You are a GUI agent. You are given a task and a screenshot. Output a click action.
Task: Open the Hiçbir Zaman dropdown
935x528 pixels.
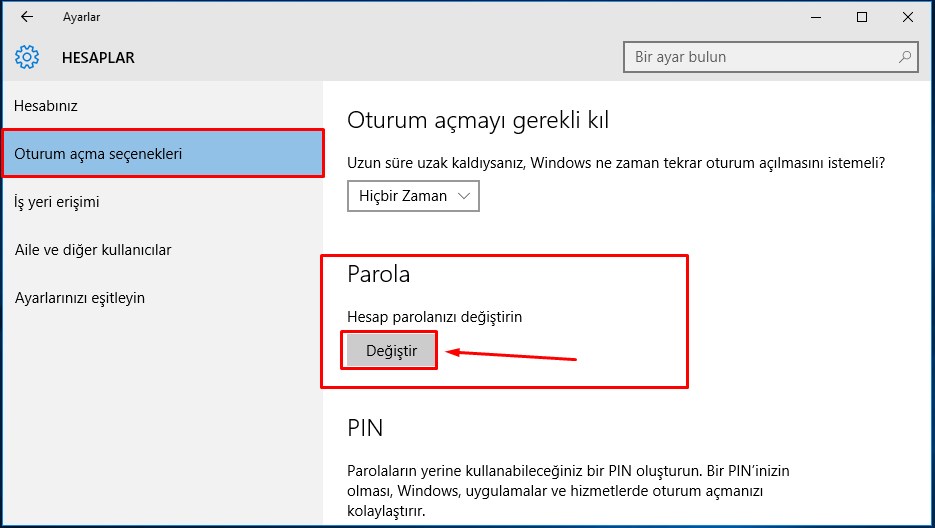[413, 196]
